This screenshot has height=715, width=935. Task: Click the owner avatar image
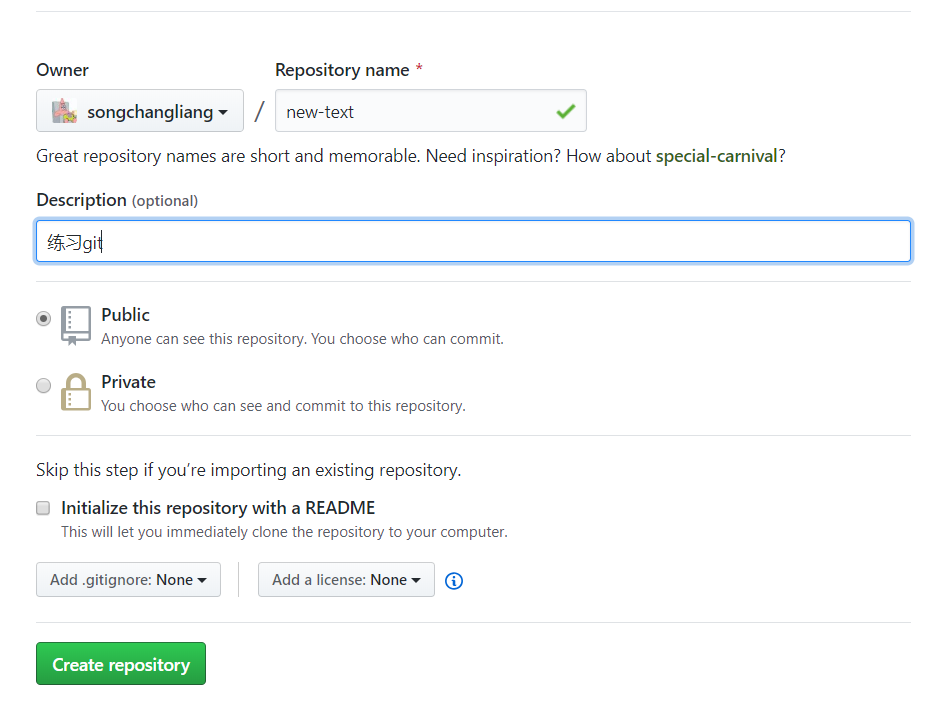(64, 111)
